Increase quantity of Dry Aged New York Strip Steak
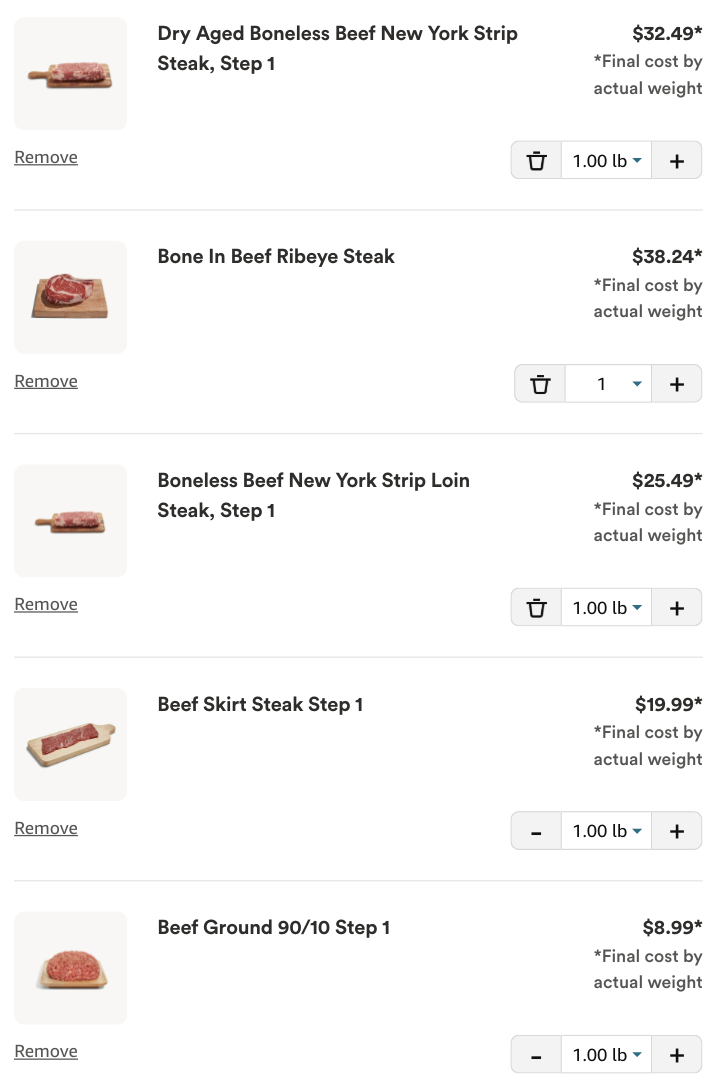The image size is (718, 1088). coord(677,160)
